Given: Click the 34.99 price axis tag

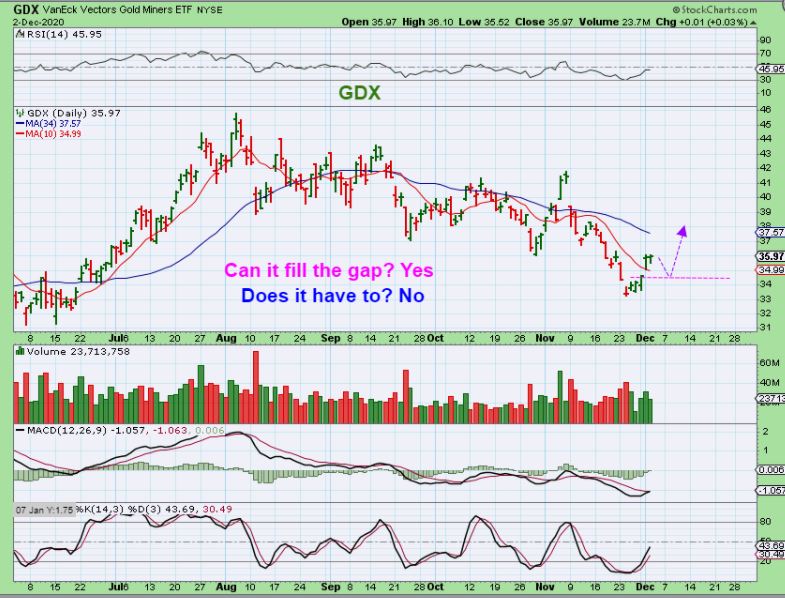Looking at the screenshot, I should click(770, 270).
